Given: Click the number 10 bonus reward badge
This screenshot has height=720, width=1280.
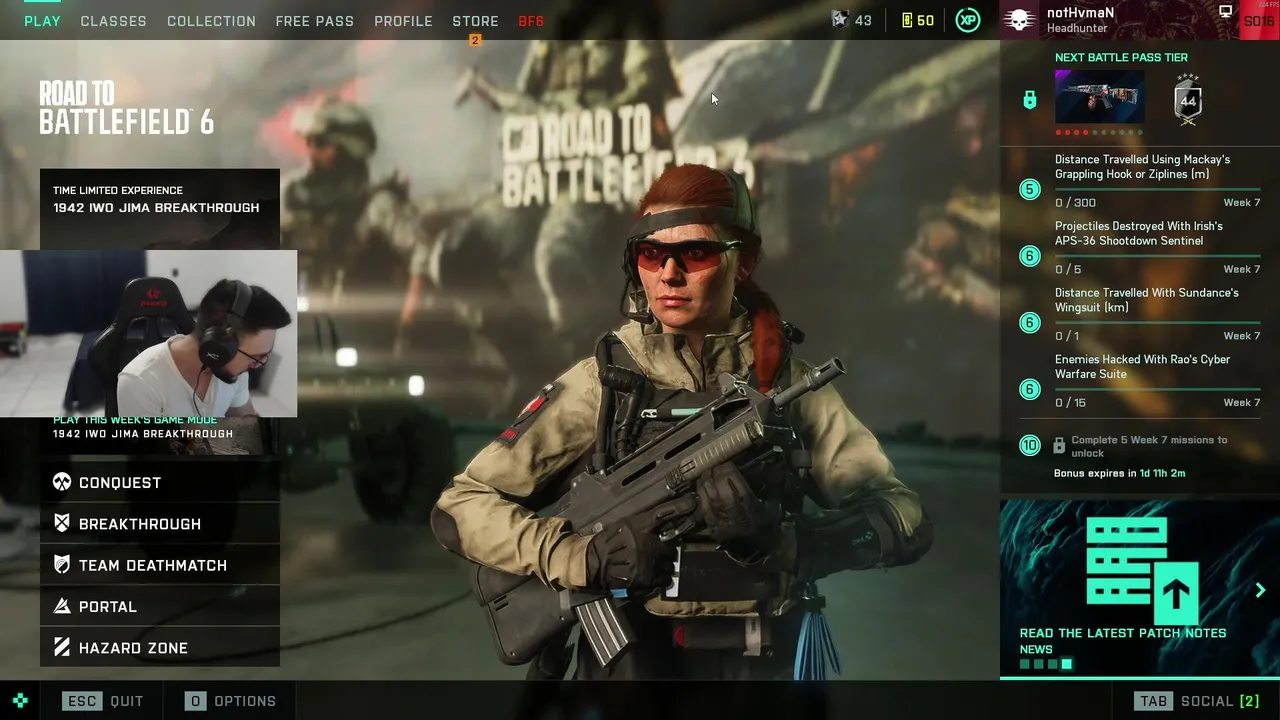Looking at the screenshot, I should tap(1029, 446).
